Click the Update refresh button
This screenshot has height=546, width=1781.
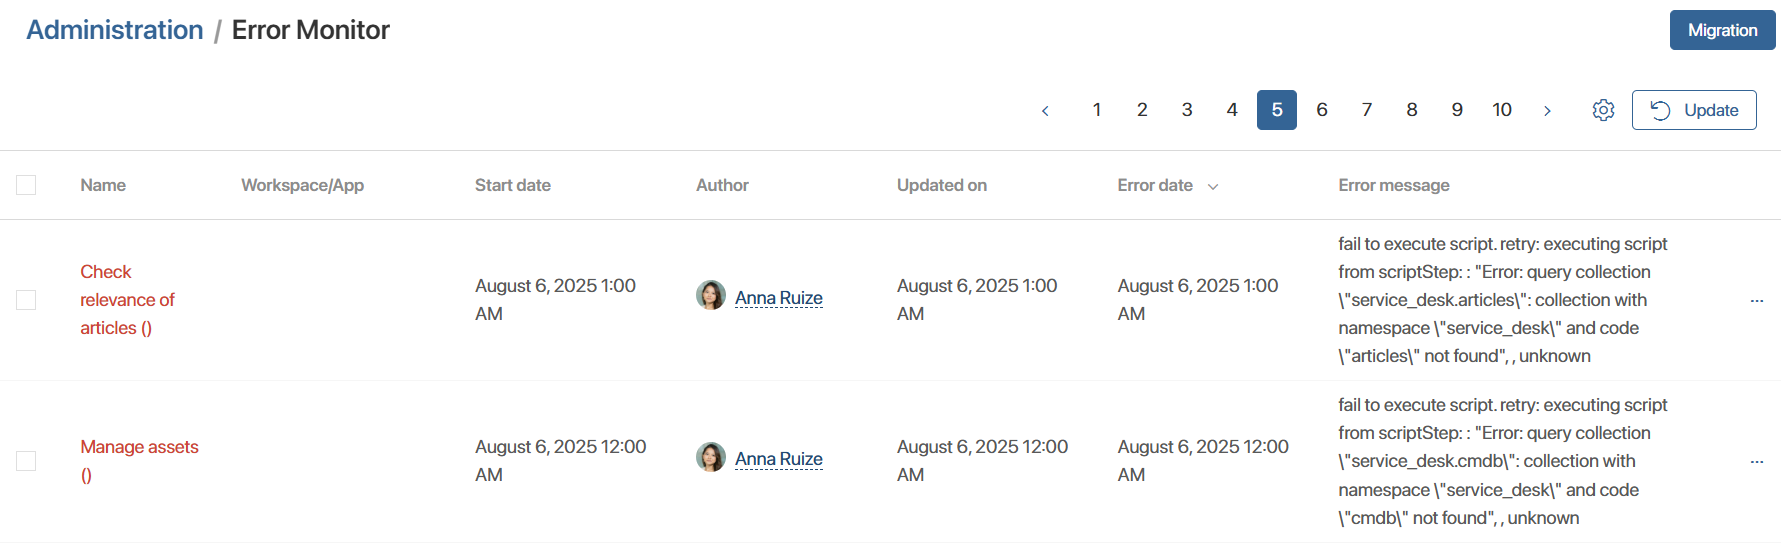click(1694, 110)
